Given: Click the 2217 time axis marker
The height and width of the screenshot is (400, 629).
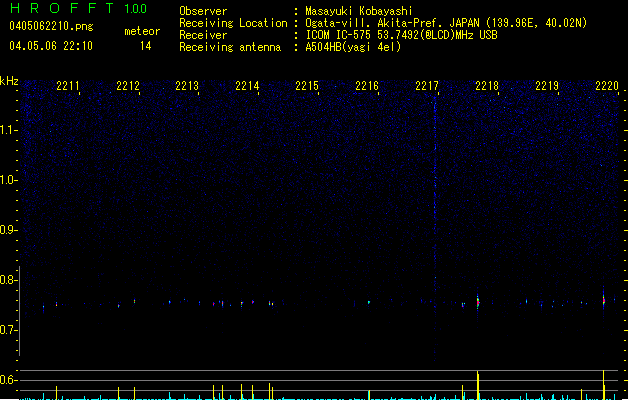Looking at the screenshot, I should [427, 86].
